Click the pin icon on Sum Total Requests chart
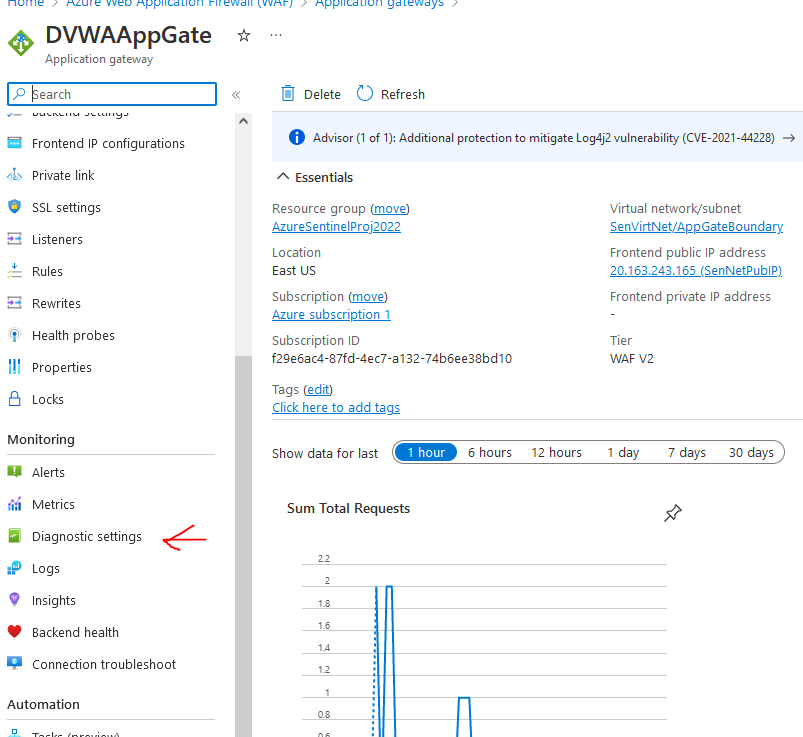 (x=673, y=513)
